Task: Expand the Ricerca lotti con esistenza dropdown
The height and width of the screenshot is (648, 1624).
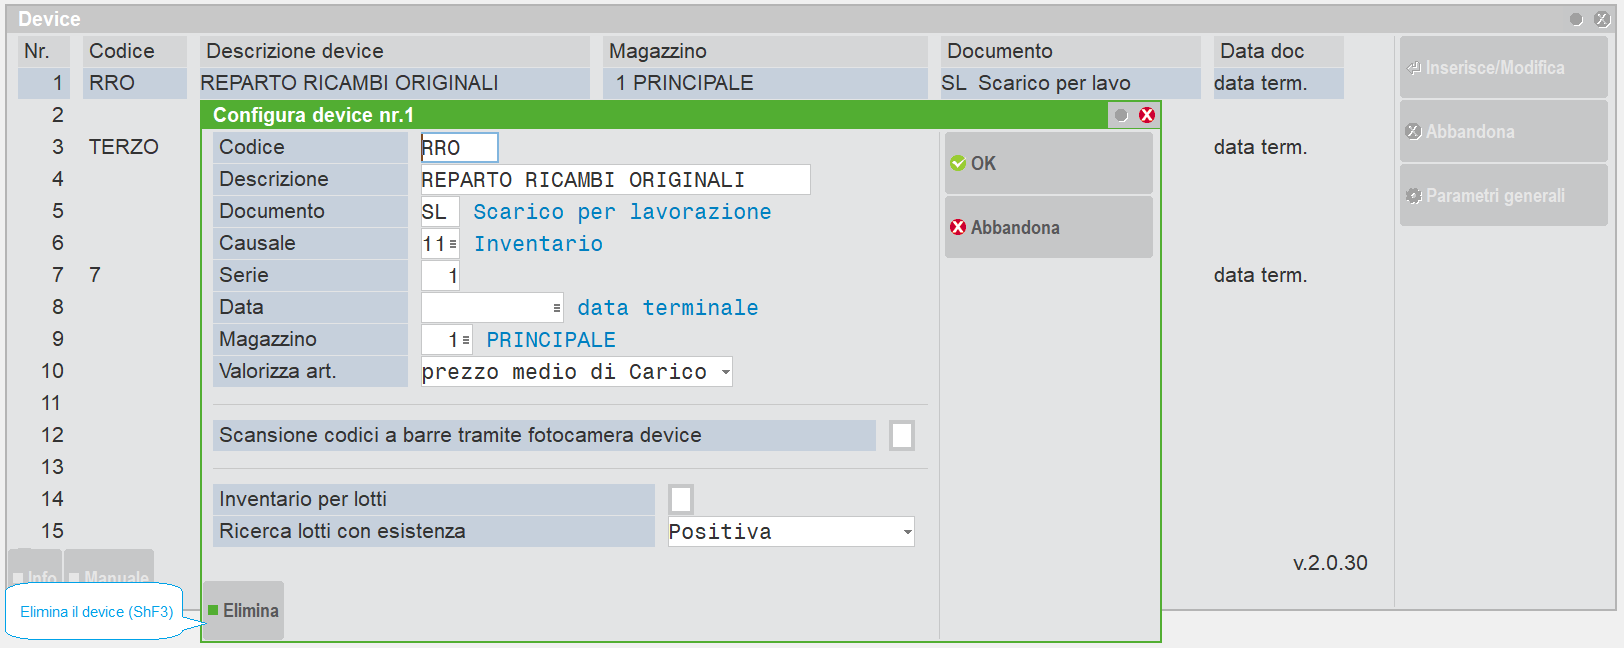Action: 907,532
